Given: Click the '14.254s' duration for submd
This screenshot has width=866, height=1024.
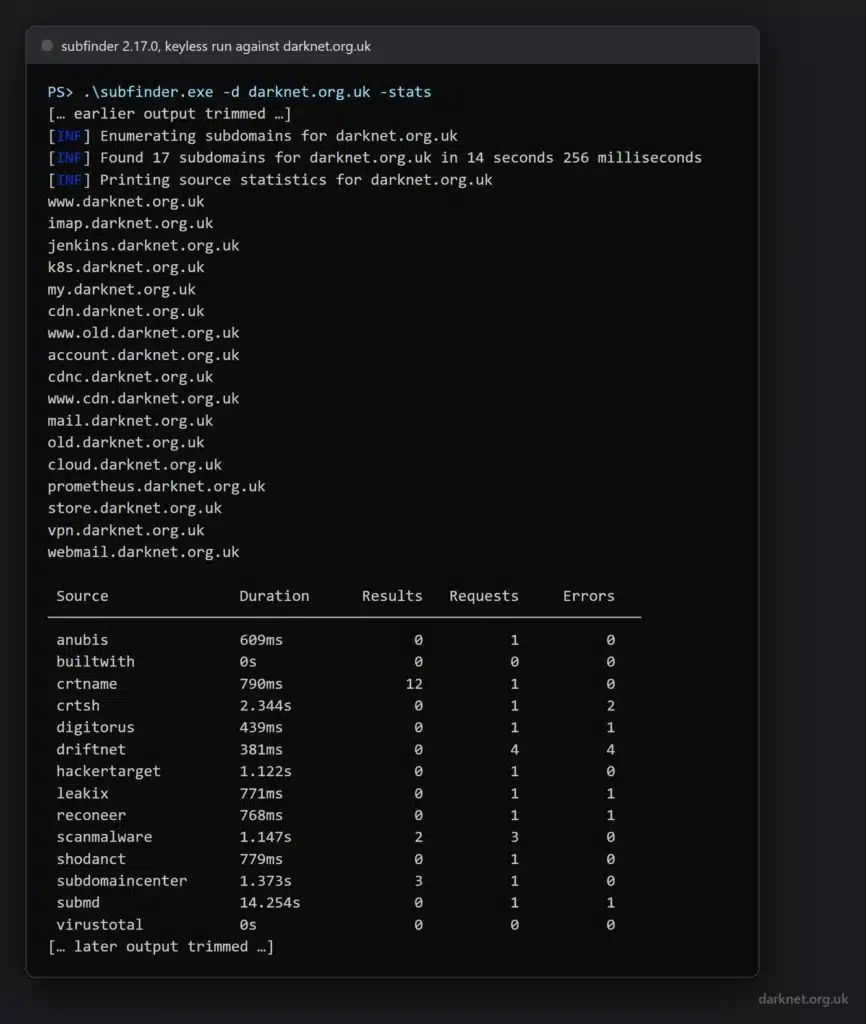Looking at the screenshot, I should (270, 903).
